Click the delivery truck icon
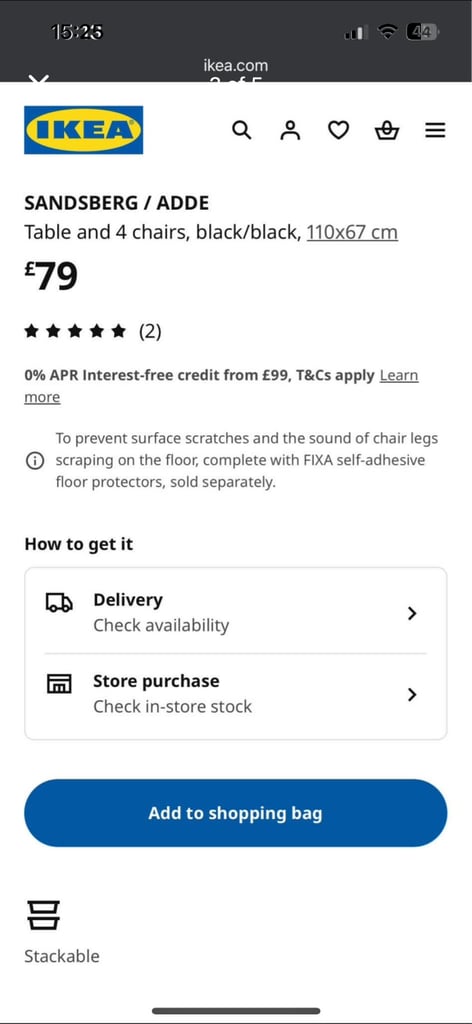This screenshot has width=472, height=1024. click(59, 602)
